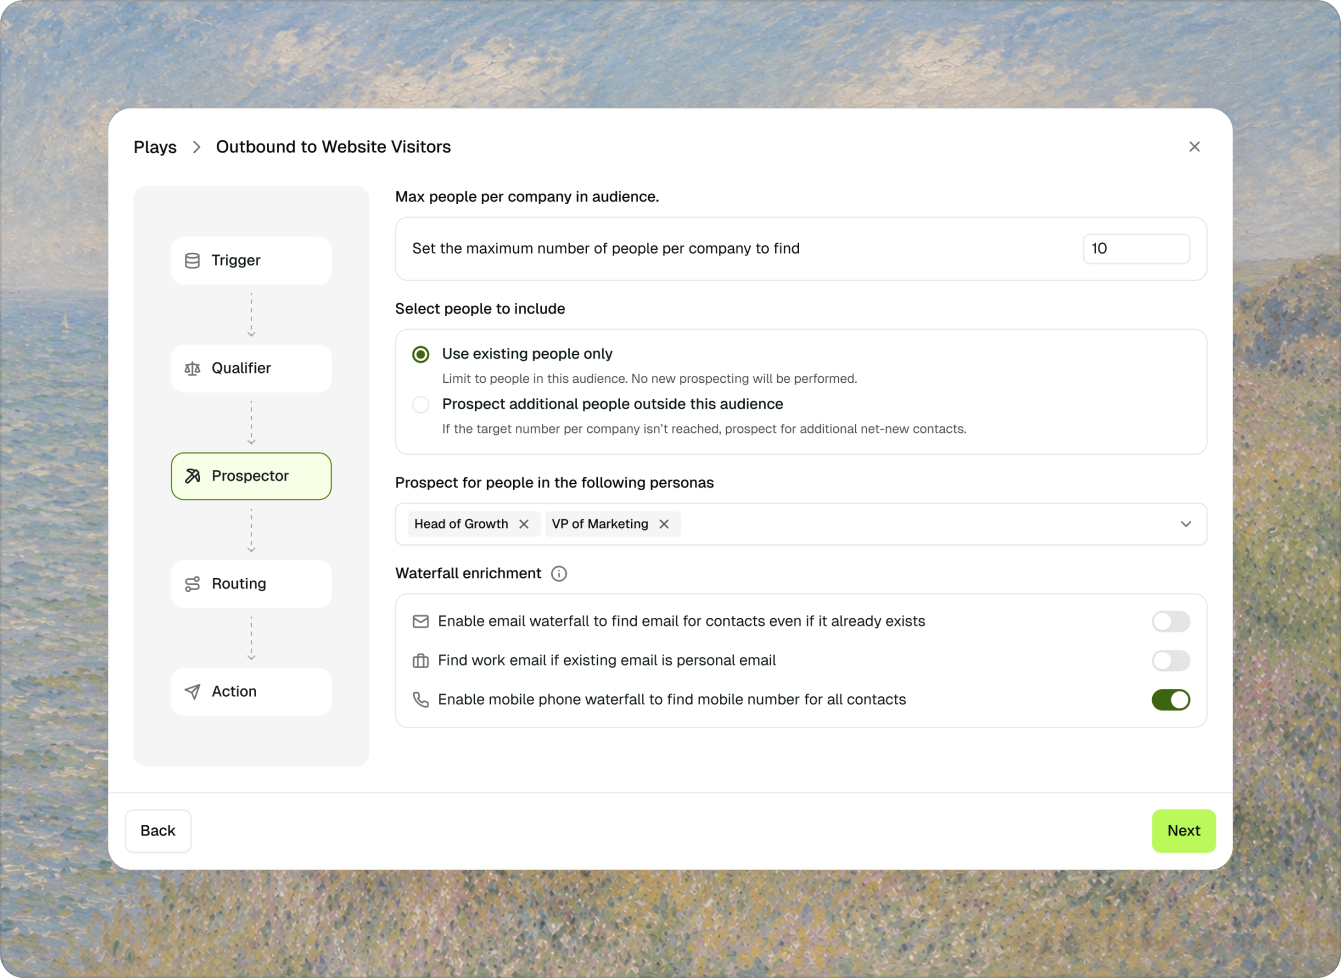Open the Routing step

point(251,584)
